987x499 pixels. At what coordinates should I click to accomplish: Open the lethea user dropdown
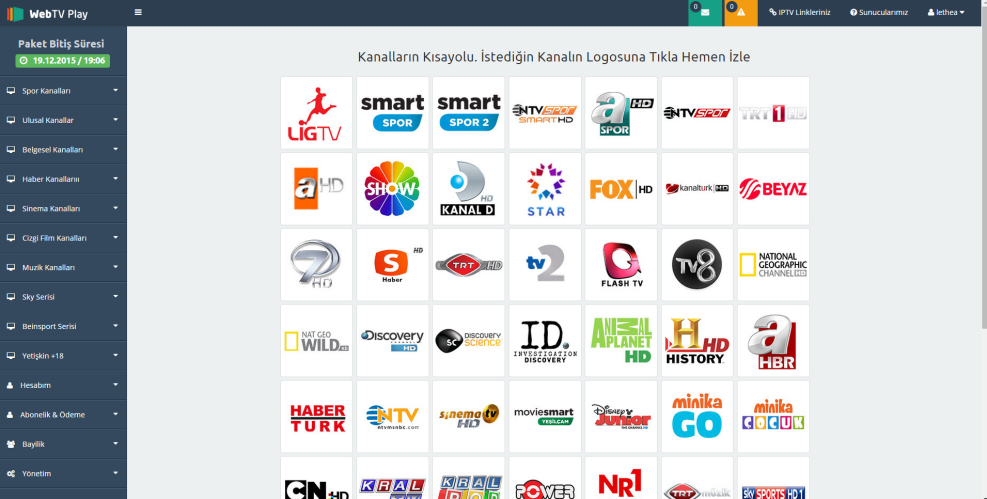pyautogui.click(x=945, y=13)
